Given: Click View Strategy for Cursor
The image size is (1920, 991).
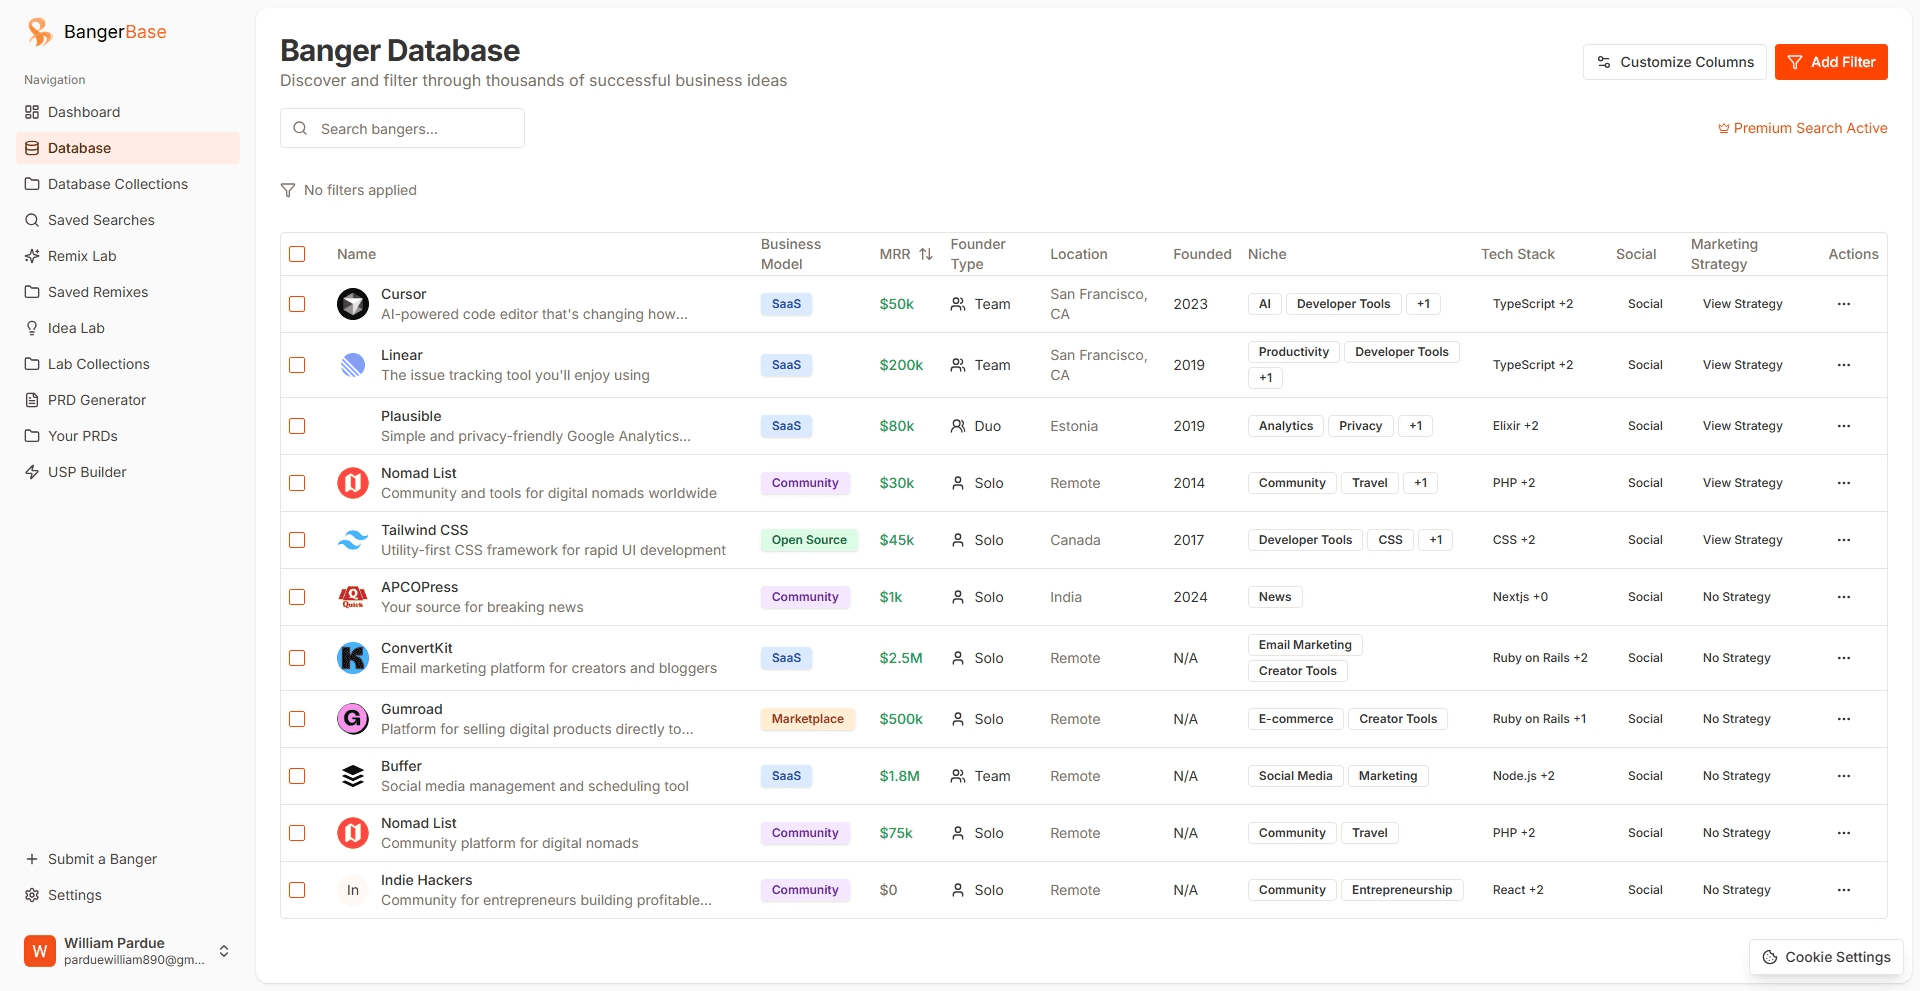Looking at the screenshot, I should (1742, 304).
